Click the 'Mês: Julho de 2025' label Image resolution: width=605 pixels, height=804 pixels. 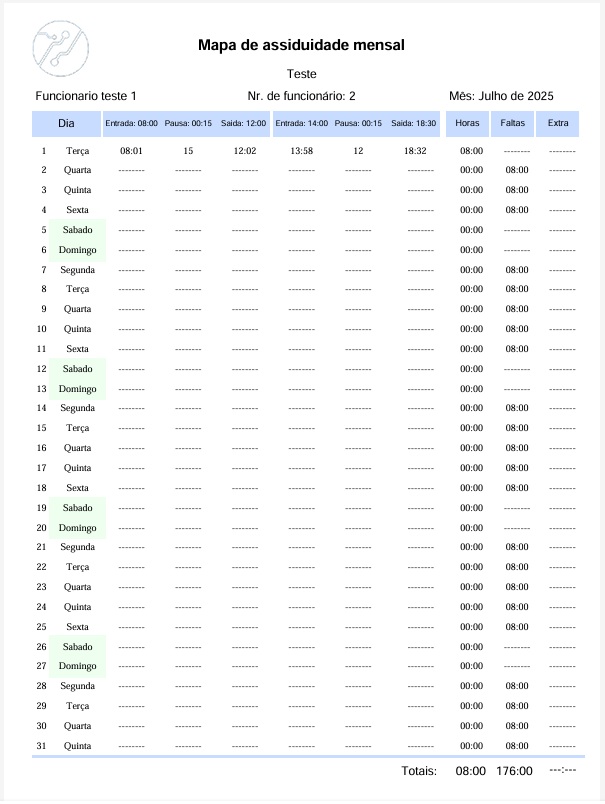[x=501, y=96]
